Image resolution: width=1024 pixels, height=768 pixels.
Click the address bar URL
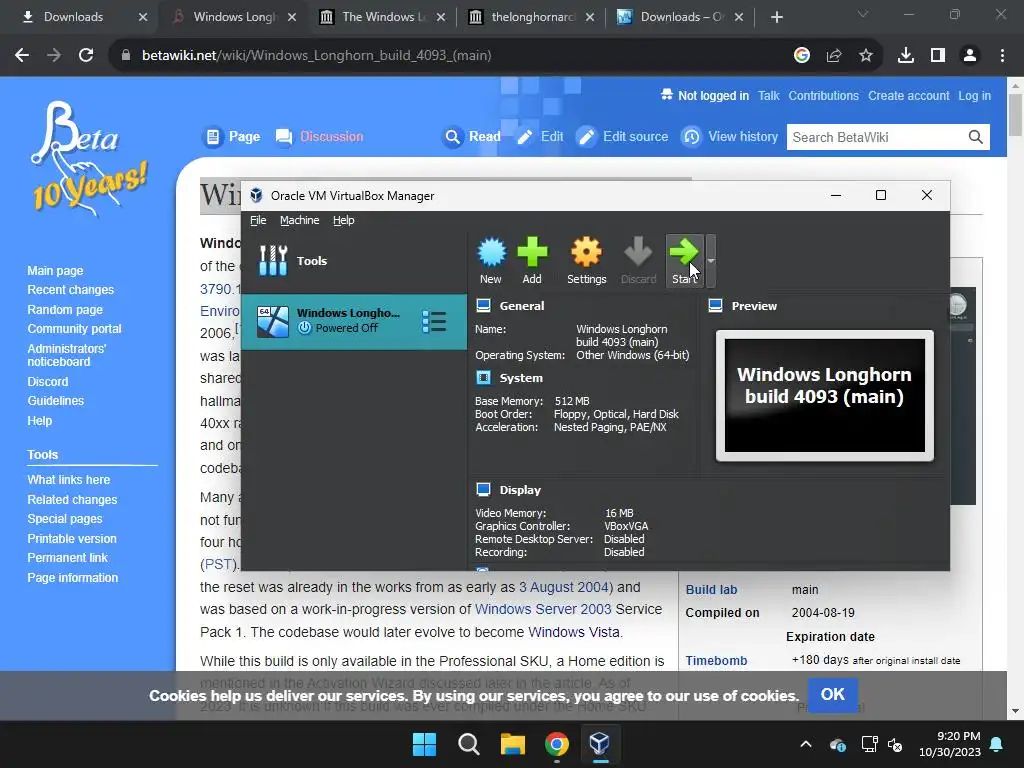pos(317,56)
